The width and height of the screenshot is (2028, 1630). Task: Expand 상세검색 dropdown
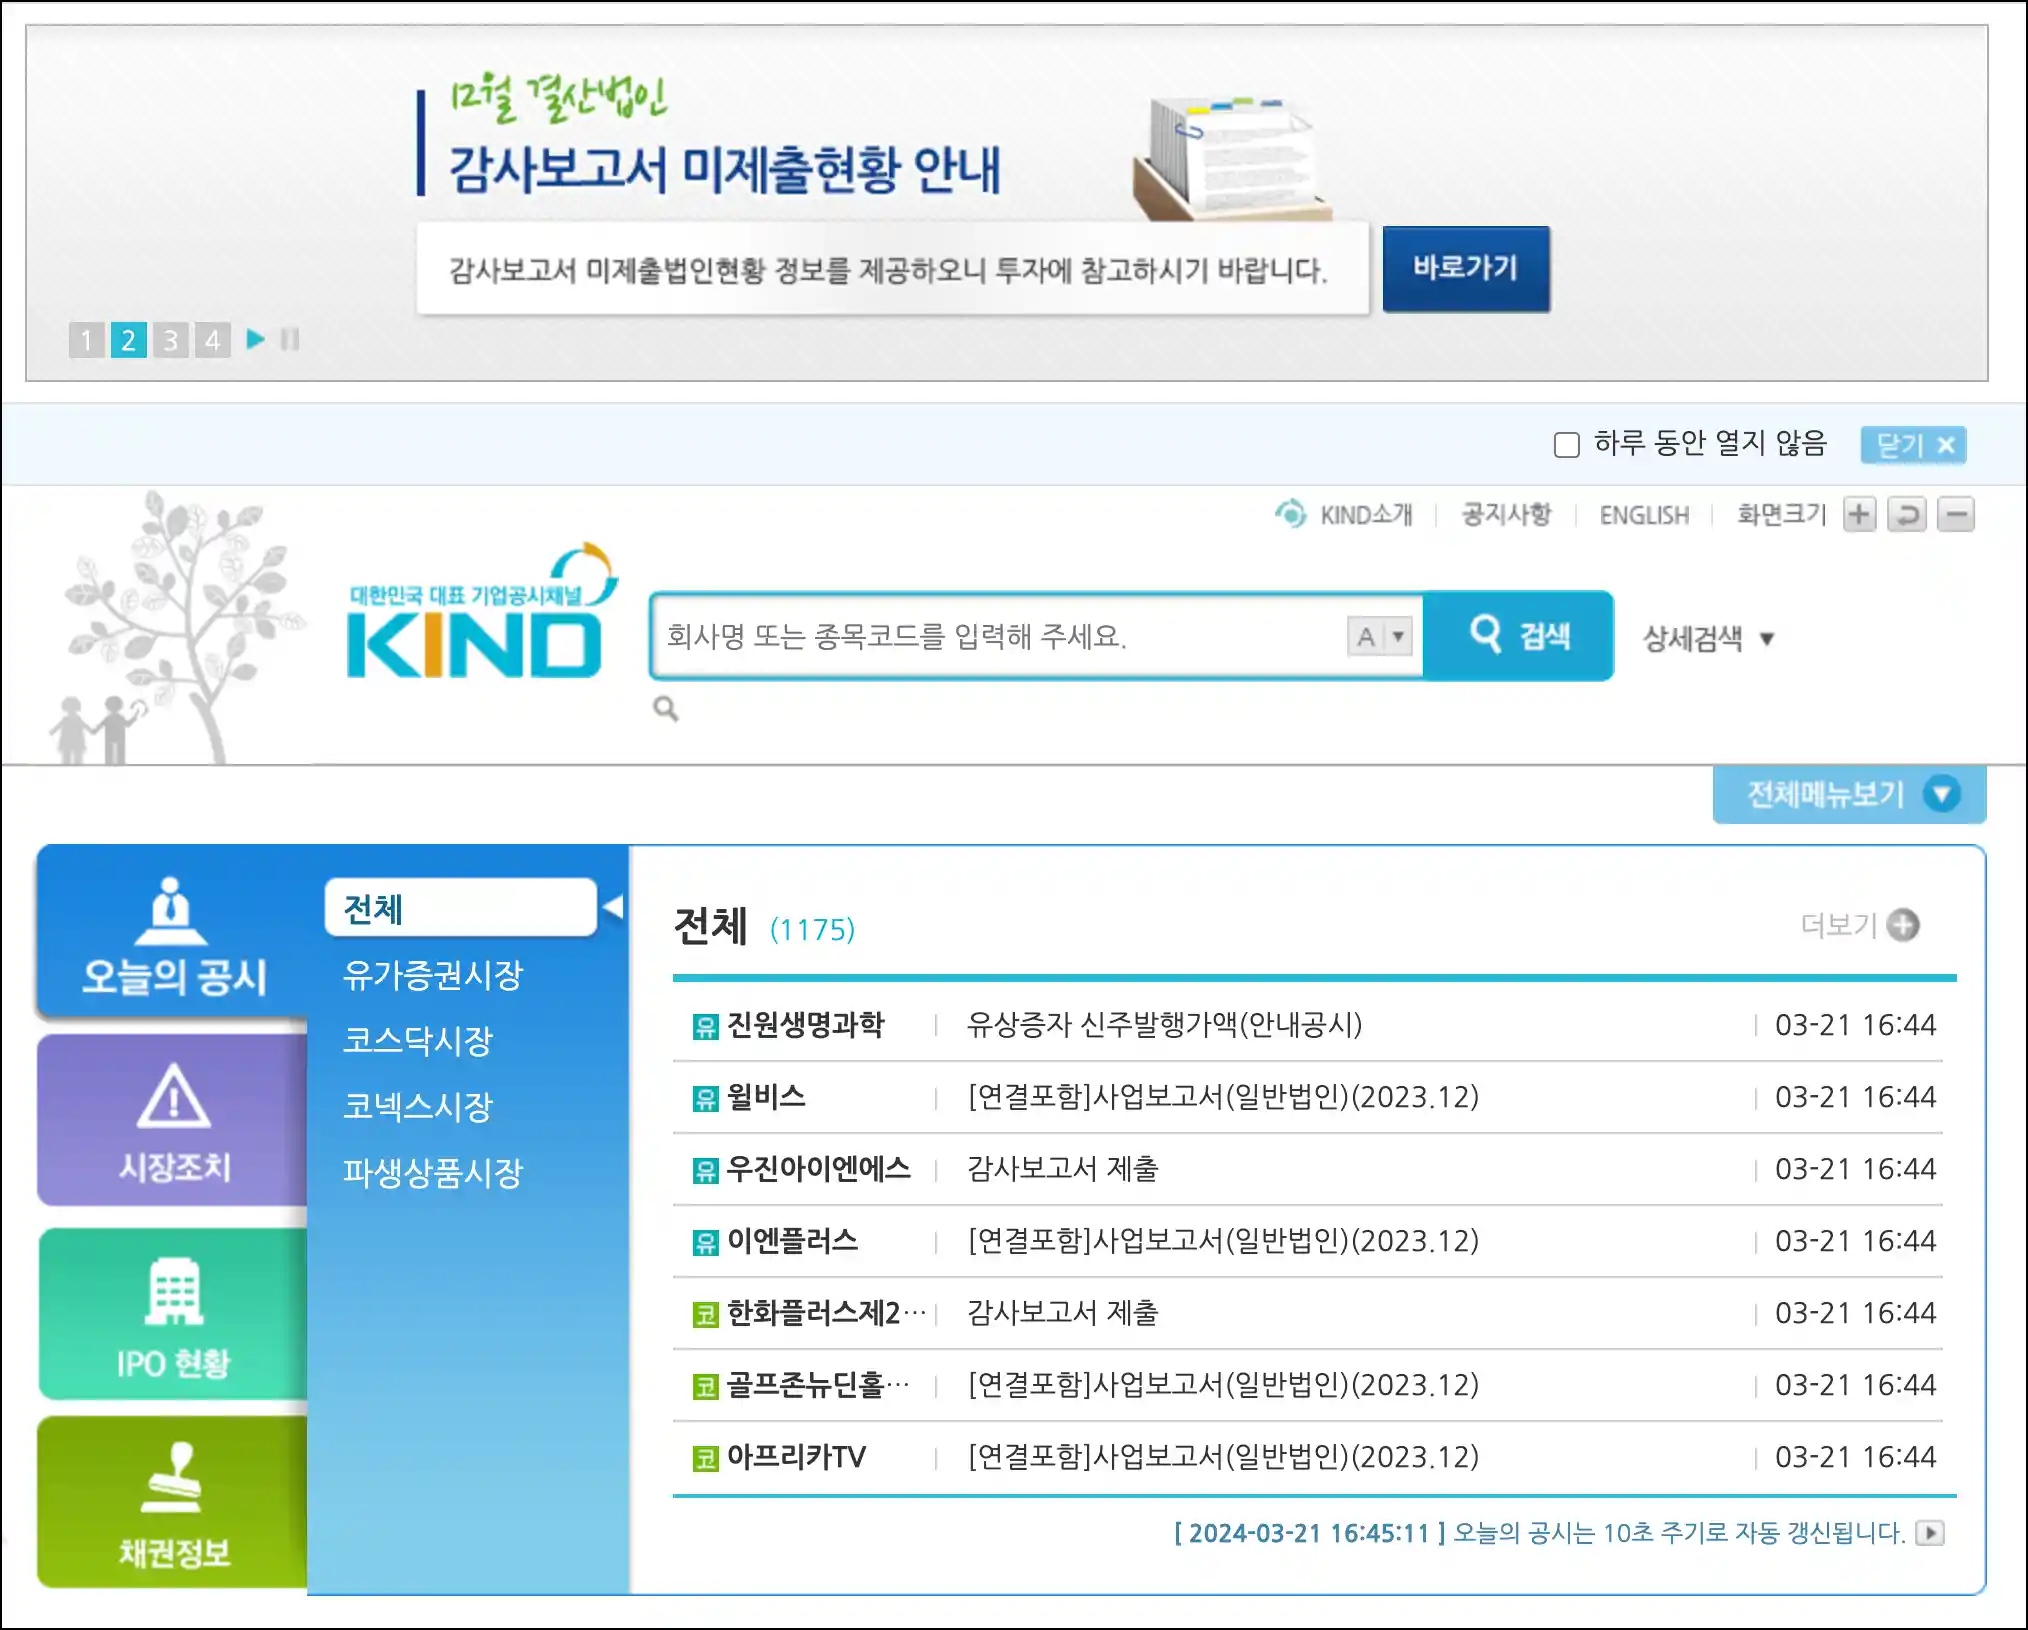click(1709, 638)
